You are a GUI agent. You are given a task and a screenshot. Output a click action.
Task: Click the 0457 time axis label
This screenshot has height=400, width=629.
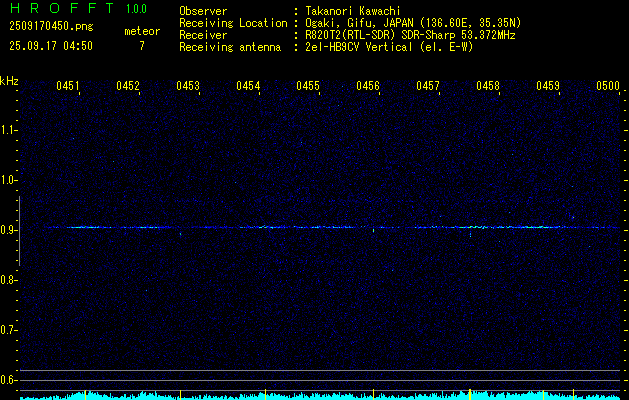point(428,86)
